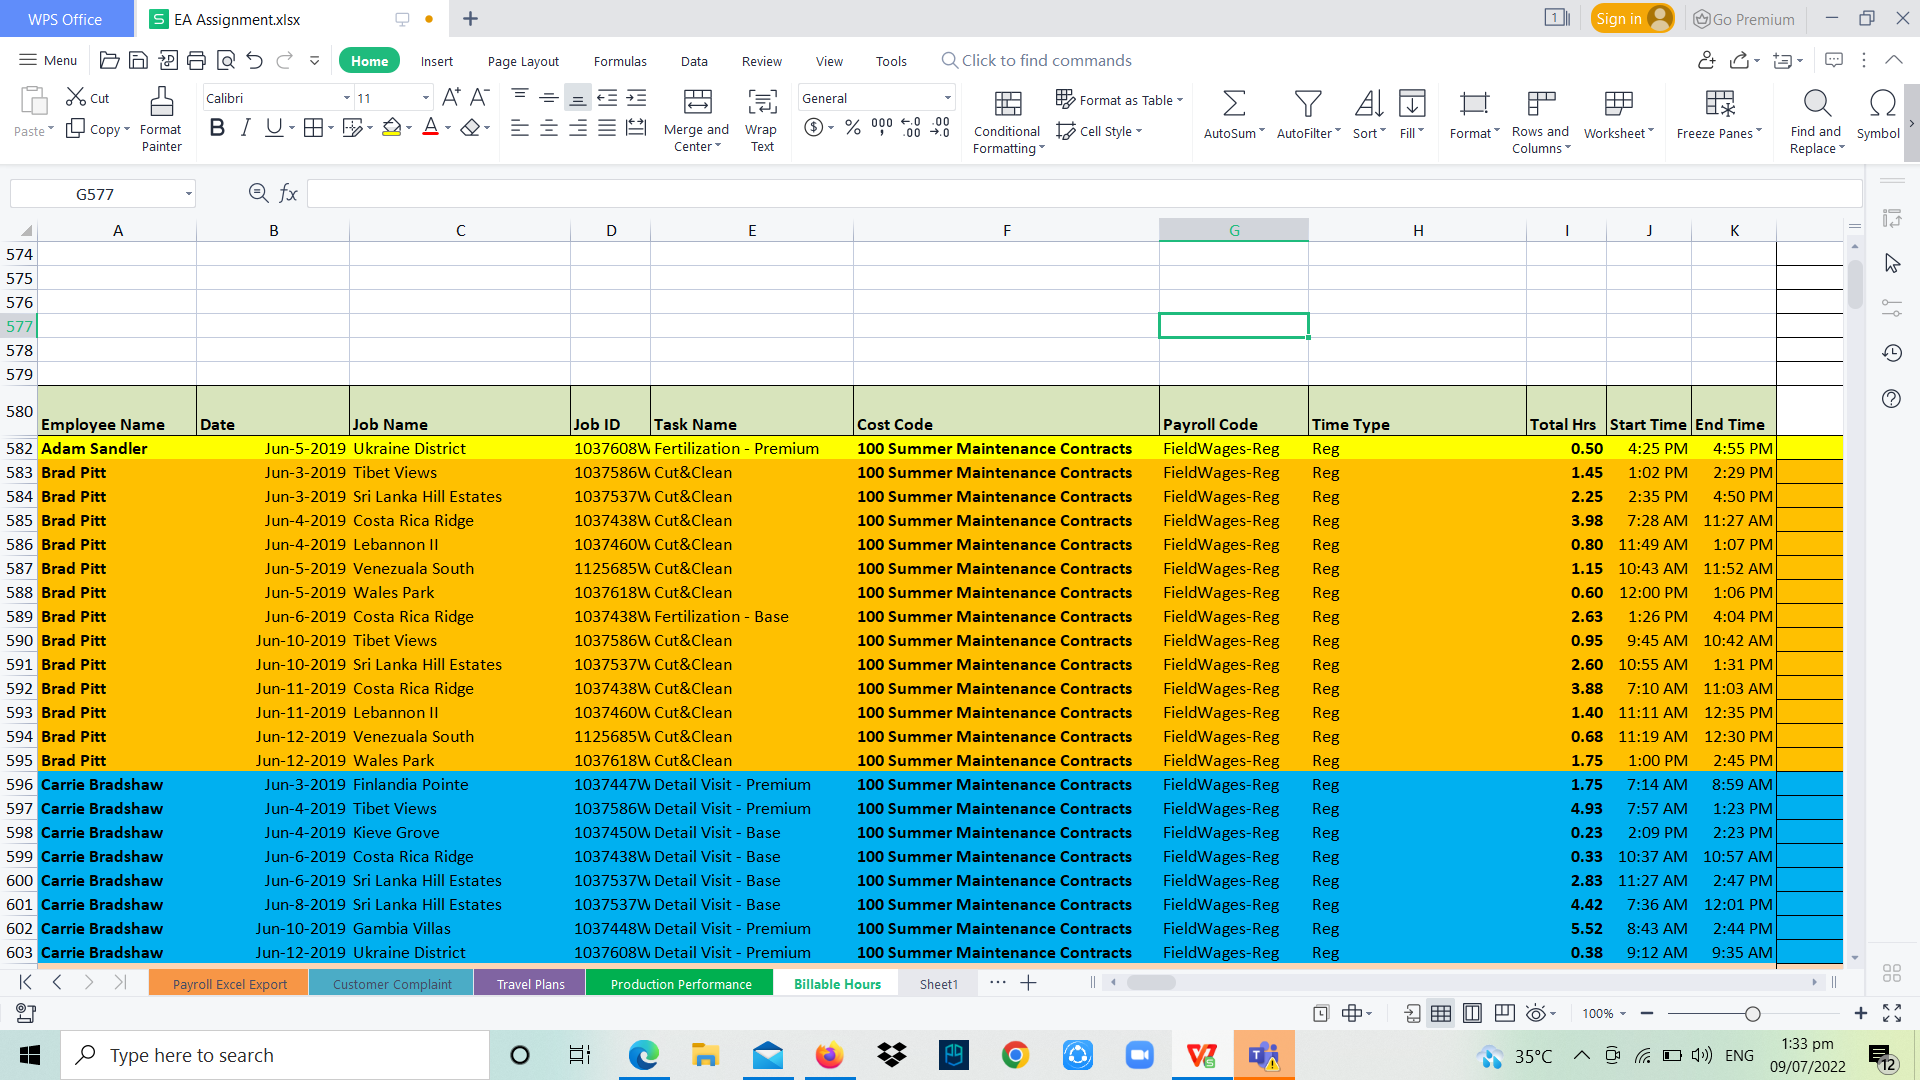Open Conditional Formatting tool
The width and height of the screenshot is (1920, 1080).
point(1008,104)
